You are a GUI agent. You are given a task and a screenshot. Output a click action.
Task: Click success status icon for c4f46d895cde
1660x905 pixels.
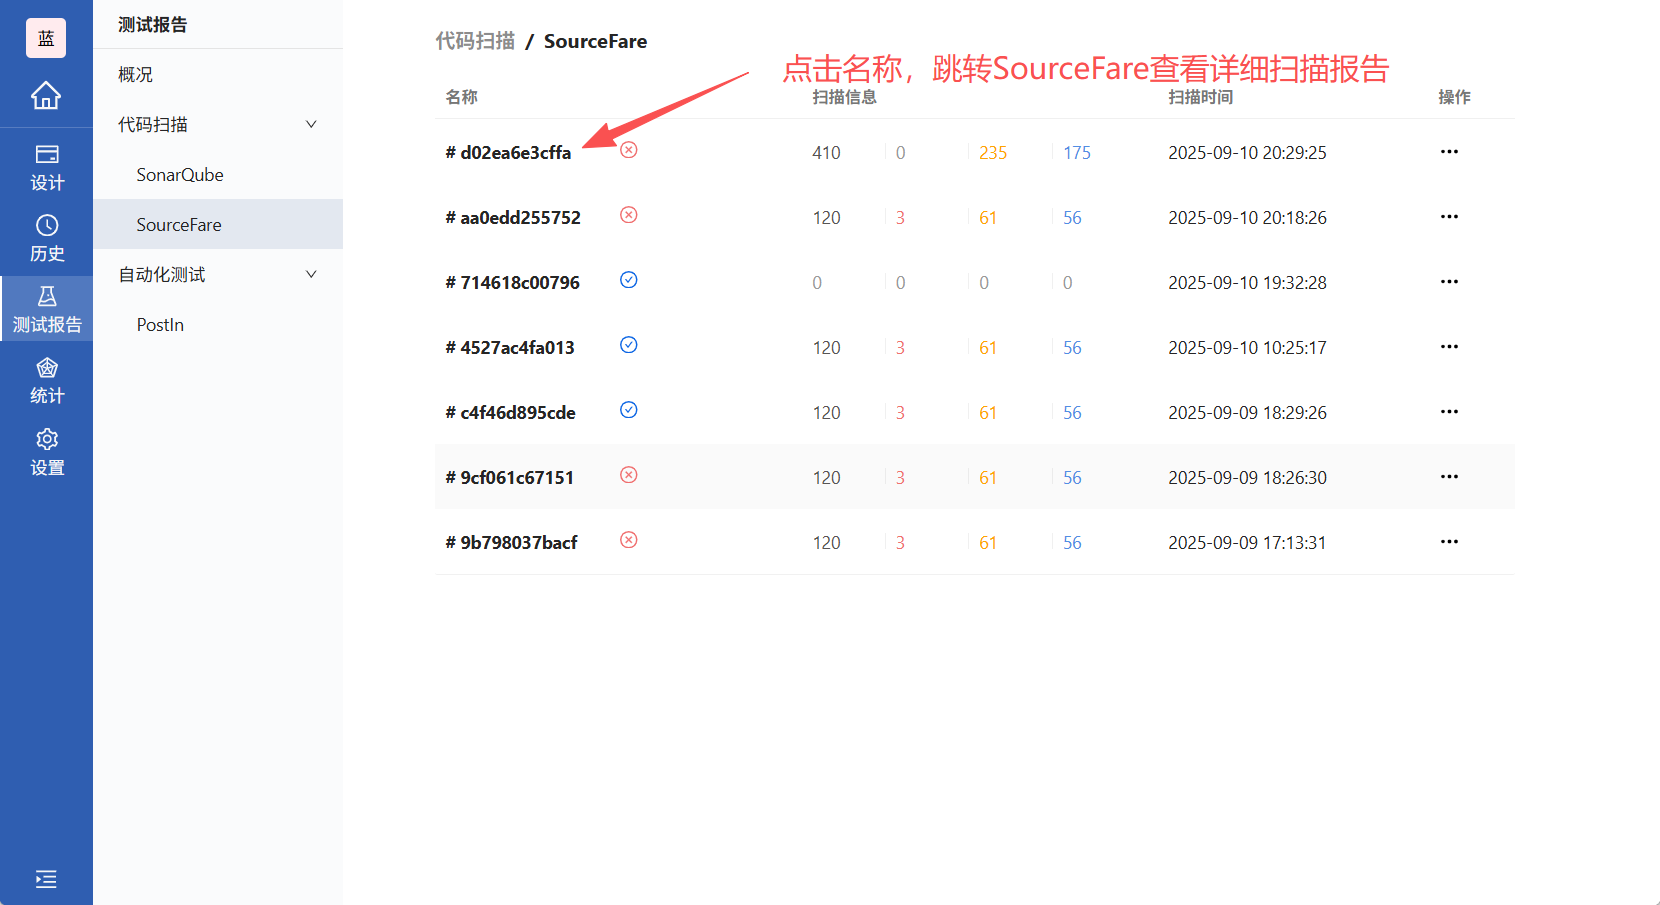(x=629, y=410)
